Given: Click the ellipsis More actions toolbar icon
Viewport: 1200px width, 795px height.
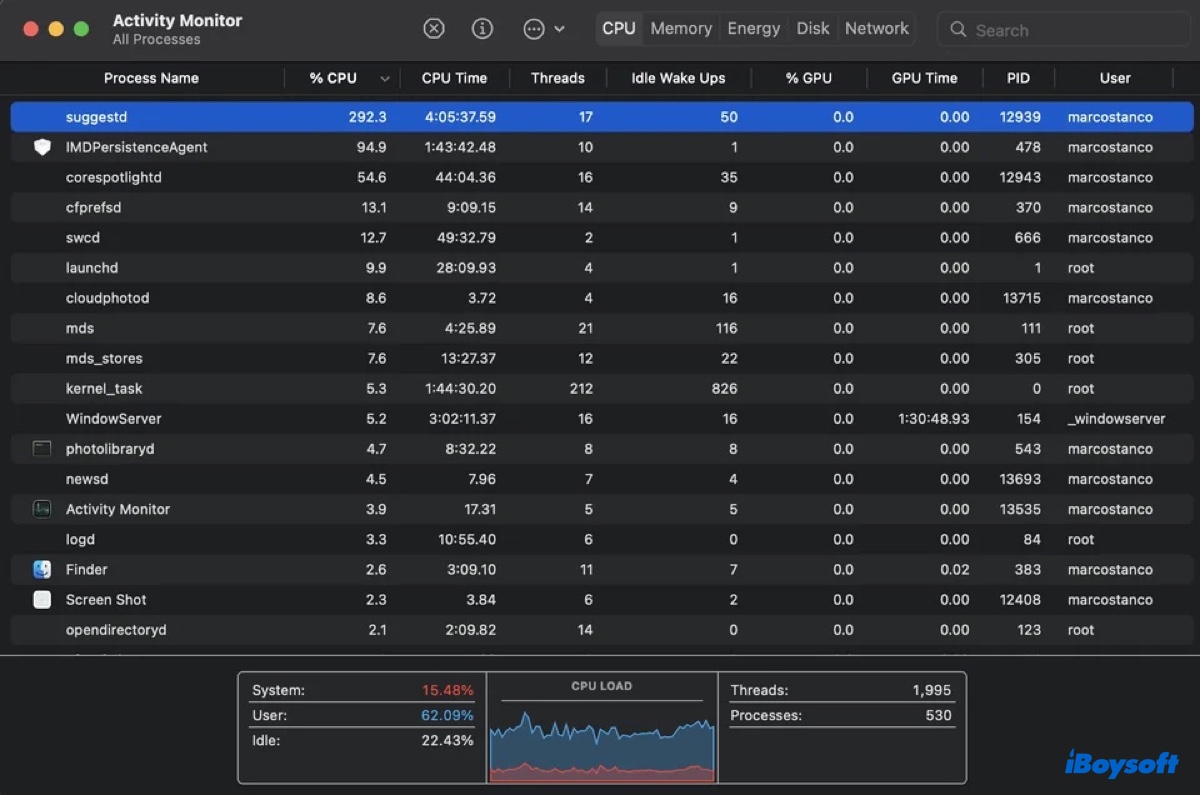Looking at the screenshot, I should pyautogui.click(x=534, y=29).
